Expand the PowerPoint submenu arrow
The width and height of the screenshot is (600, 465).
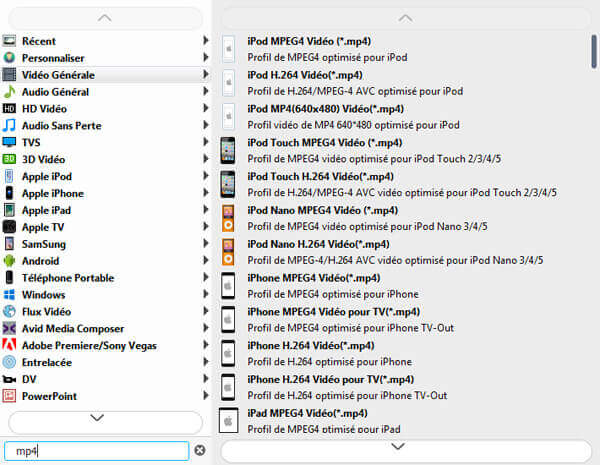pos(206,396)
